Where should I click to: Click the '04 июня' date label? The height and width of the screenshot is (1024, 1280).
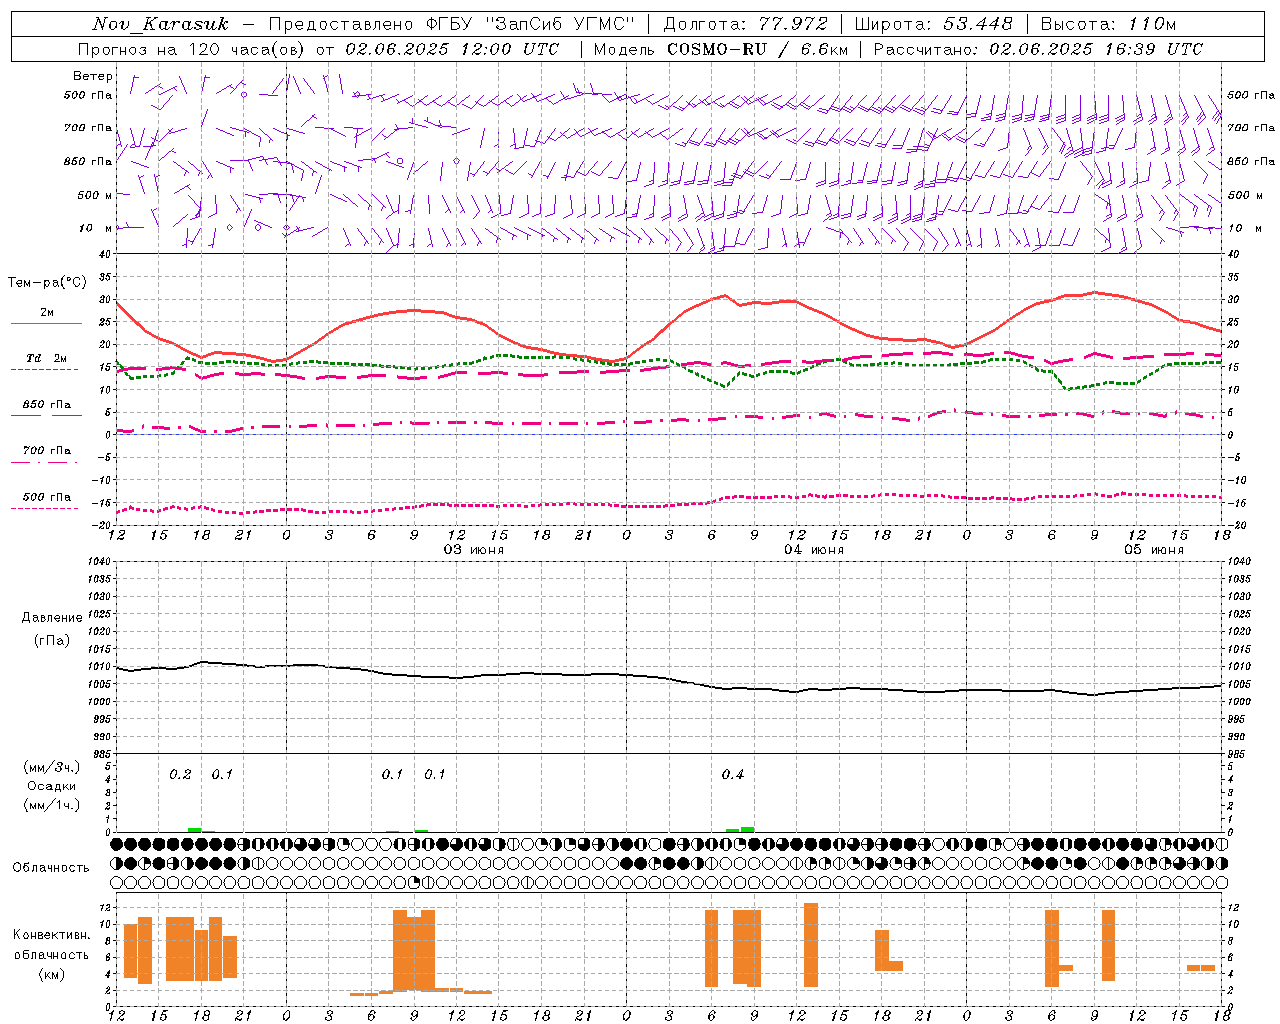coord(814,550)
